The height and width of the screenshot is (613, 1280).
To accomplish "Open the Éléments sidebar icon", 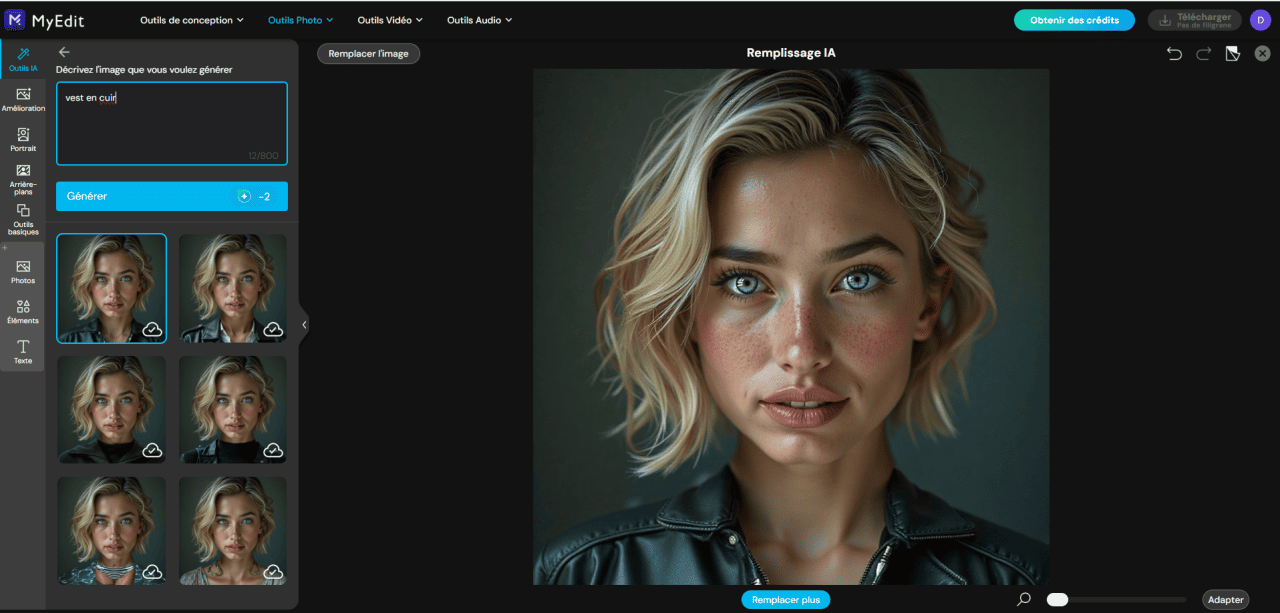I will [23, 311].
